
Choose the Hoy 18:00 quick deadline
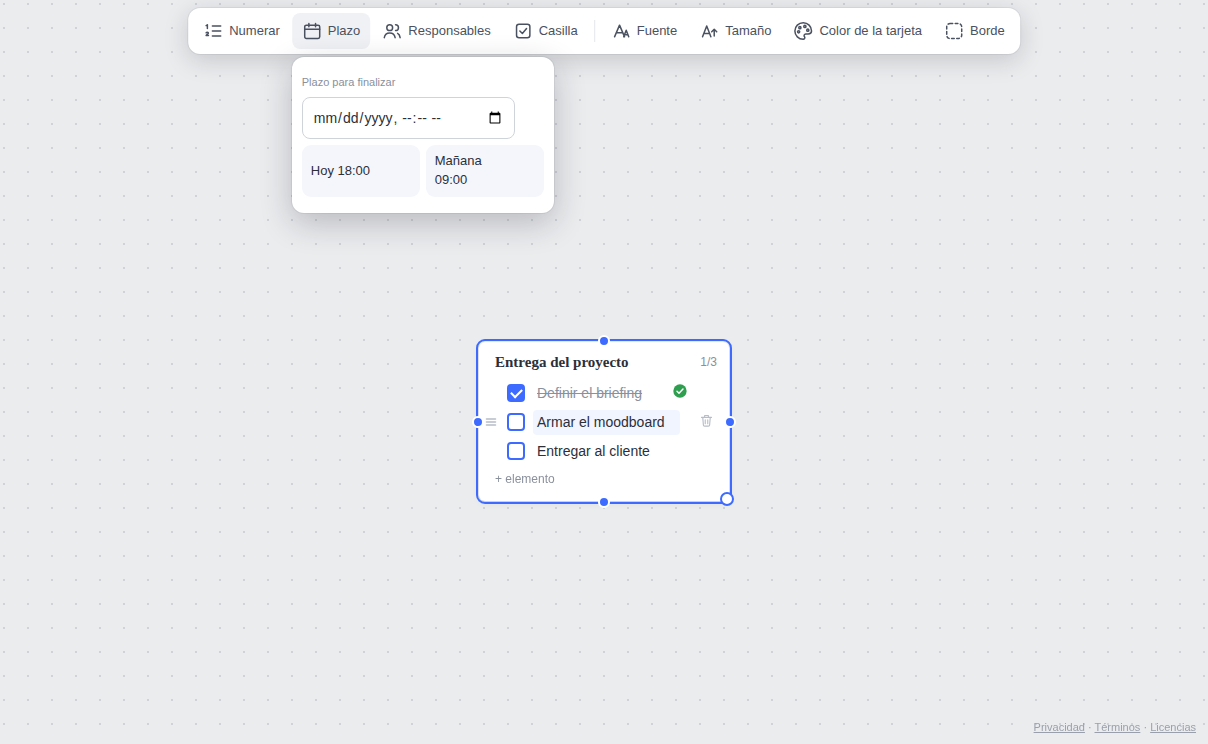361,171
